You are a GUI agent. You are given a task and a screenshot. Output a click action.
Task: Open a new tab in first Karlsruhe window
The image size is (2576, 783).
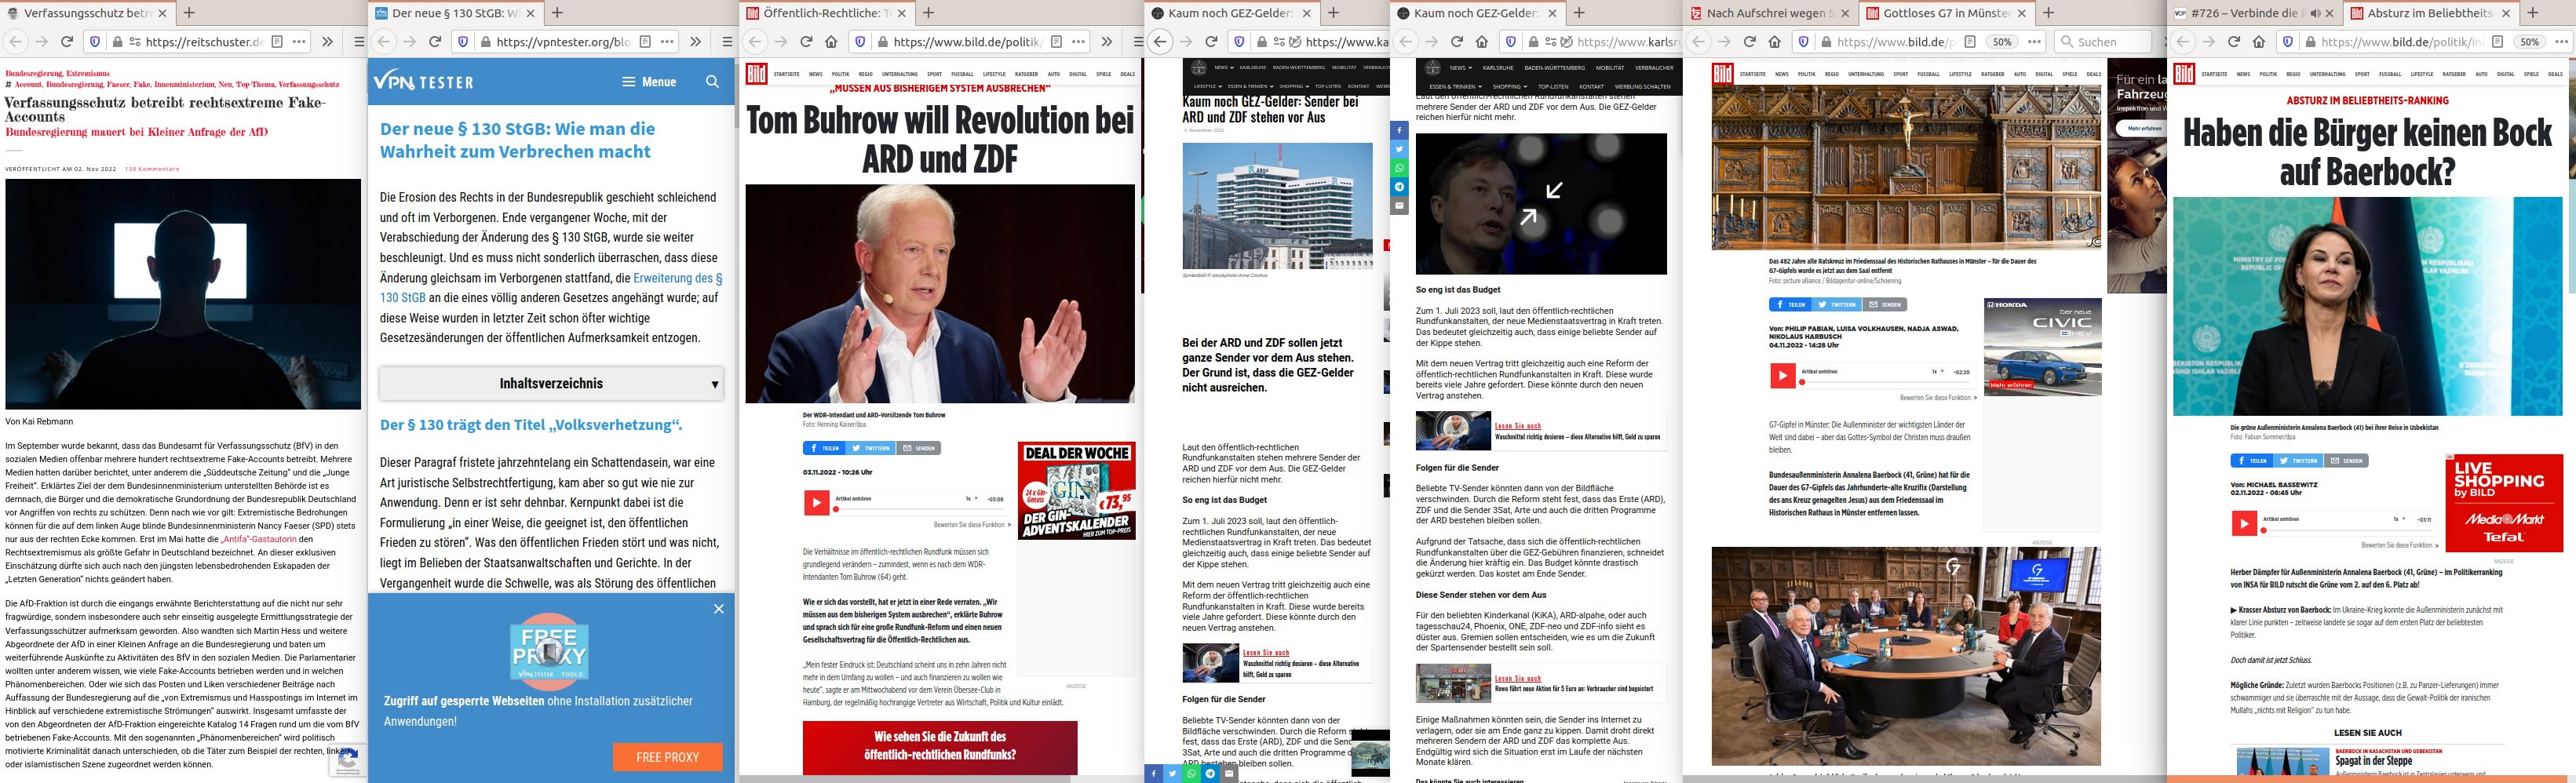1333,13
